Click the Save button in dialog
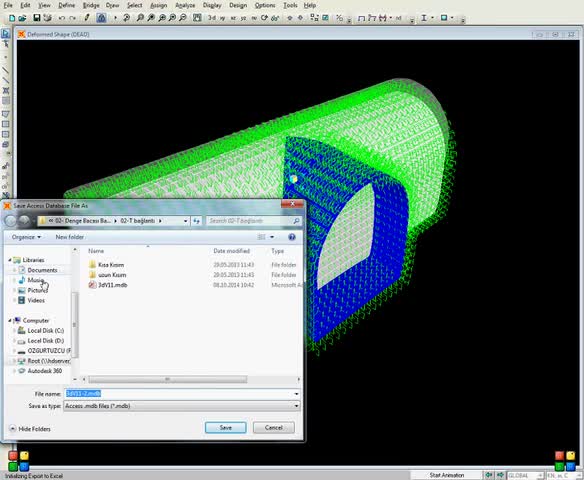This screenshot has width=584, height=480. coord(226,427)
